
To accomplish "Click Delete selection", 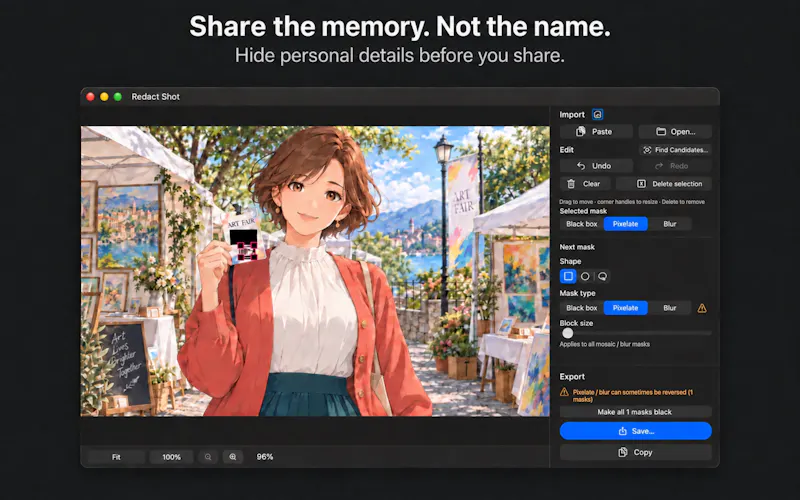I will coord(664,184).
